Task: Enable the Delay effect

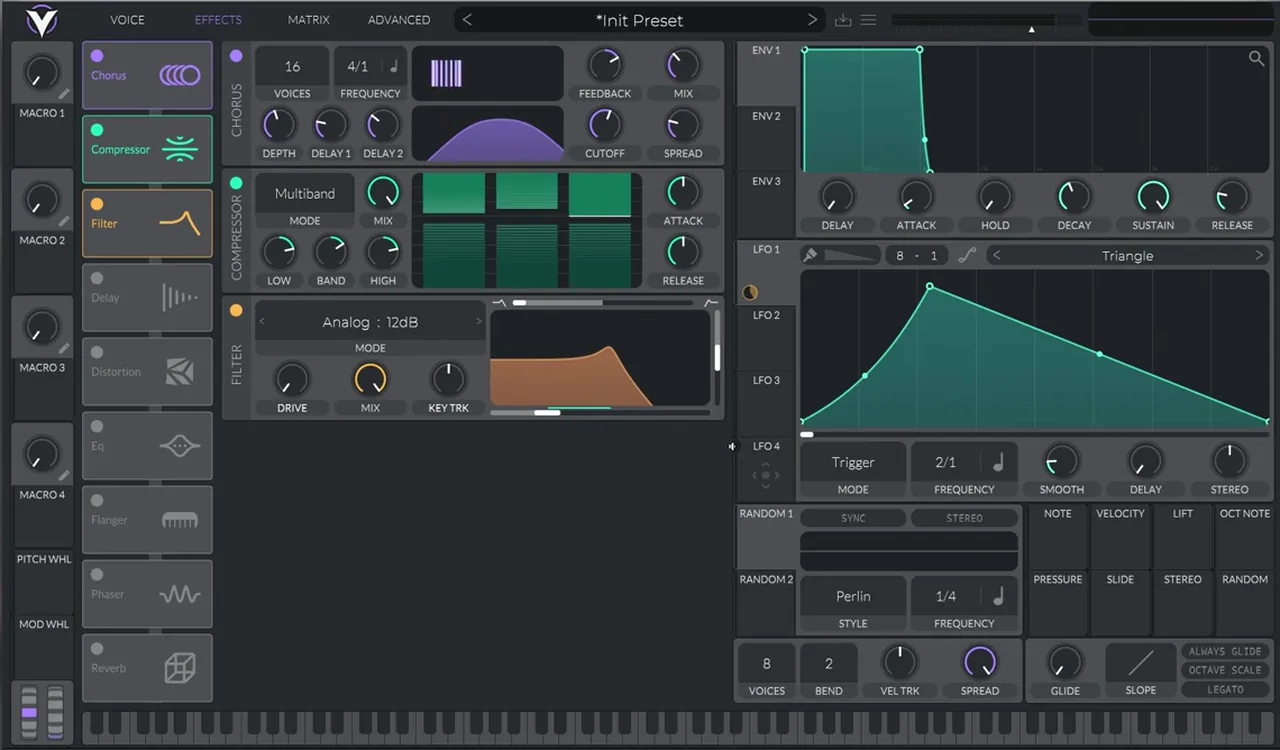Action: pyautogui.click(x=97, y=279)
